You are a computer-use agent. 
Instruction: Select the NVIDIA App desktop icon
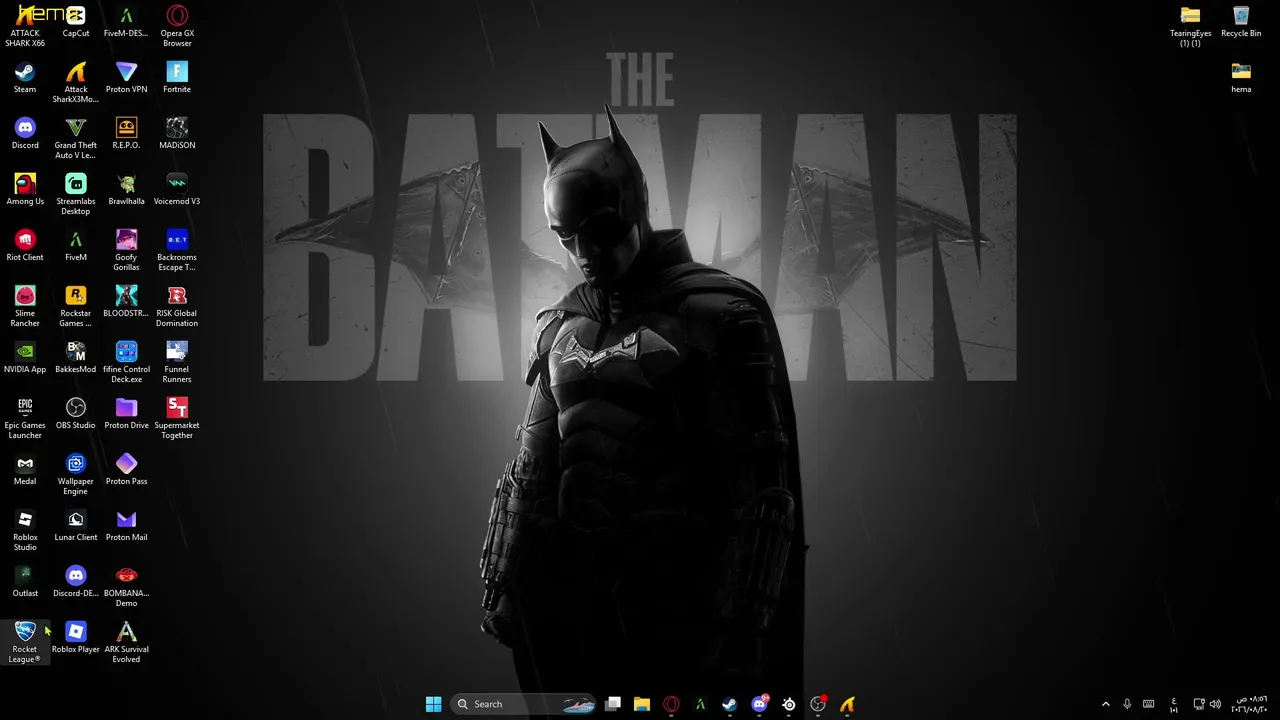click(25, 358)
